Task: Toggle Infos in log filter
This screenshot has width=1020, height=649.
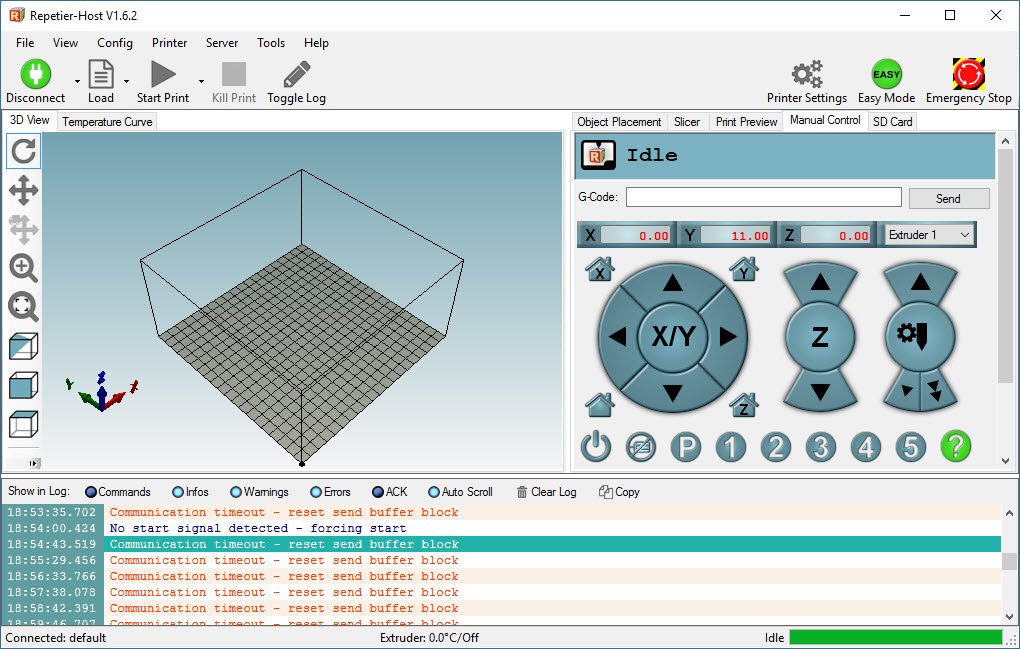Action: tap(191, 492)
